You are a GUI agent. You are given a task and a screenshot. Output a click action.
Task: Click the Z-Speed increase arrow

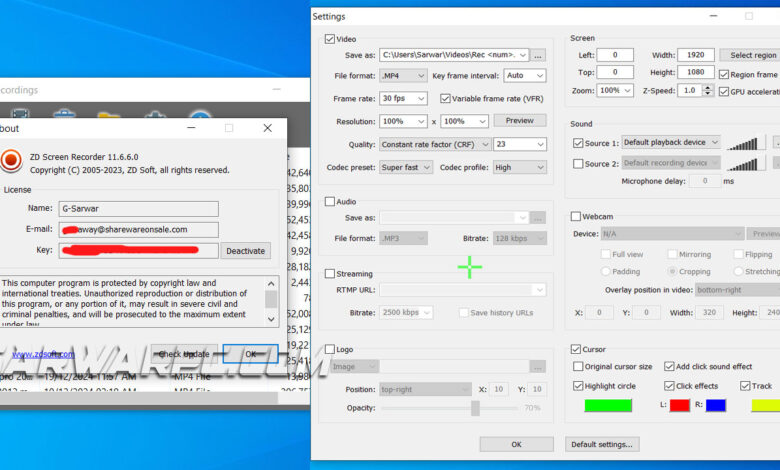coord(708,88)
